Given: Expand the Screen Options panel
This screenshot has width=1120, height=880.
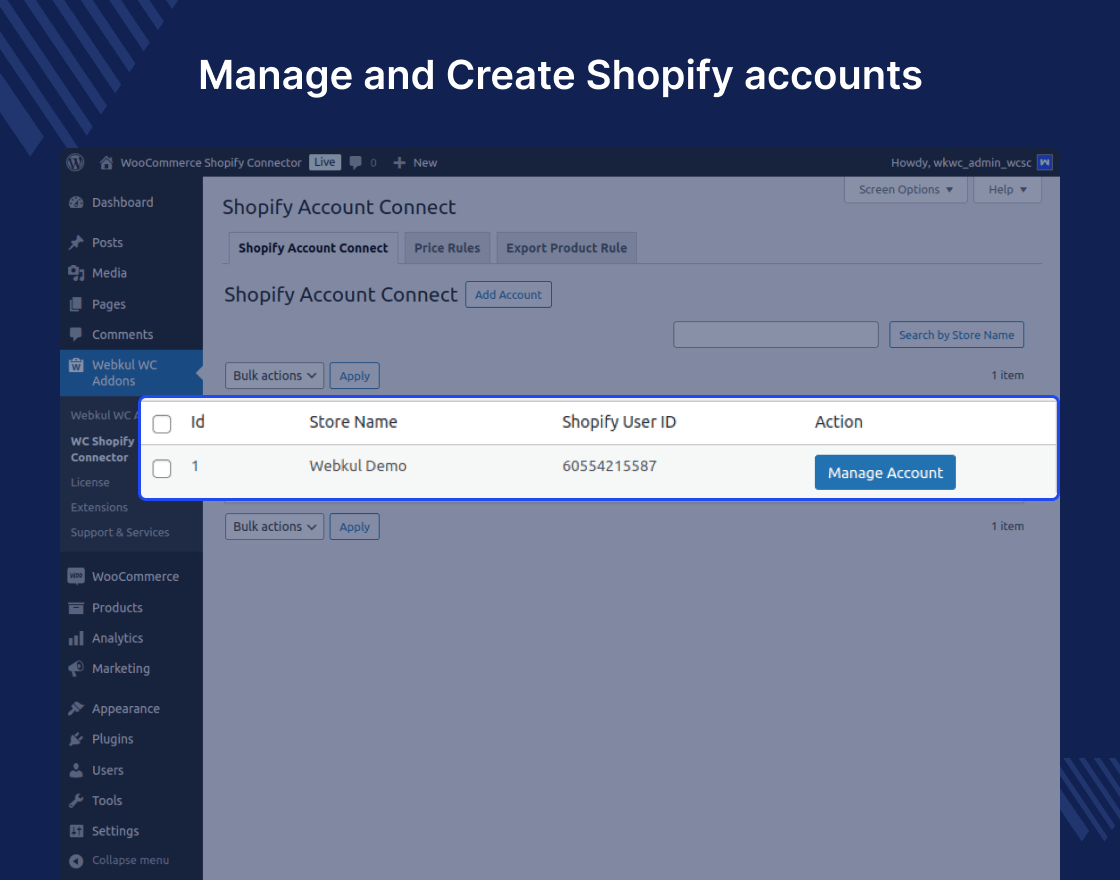Looking at the screenshot, I should click(905, 189).
